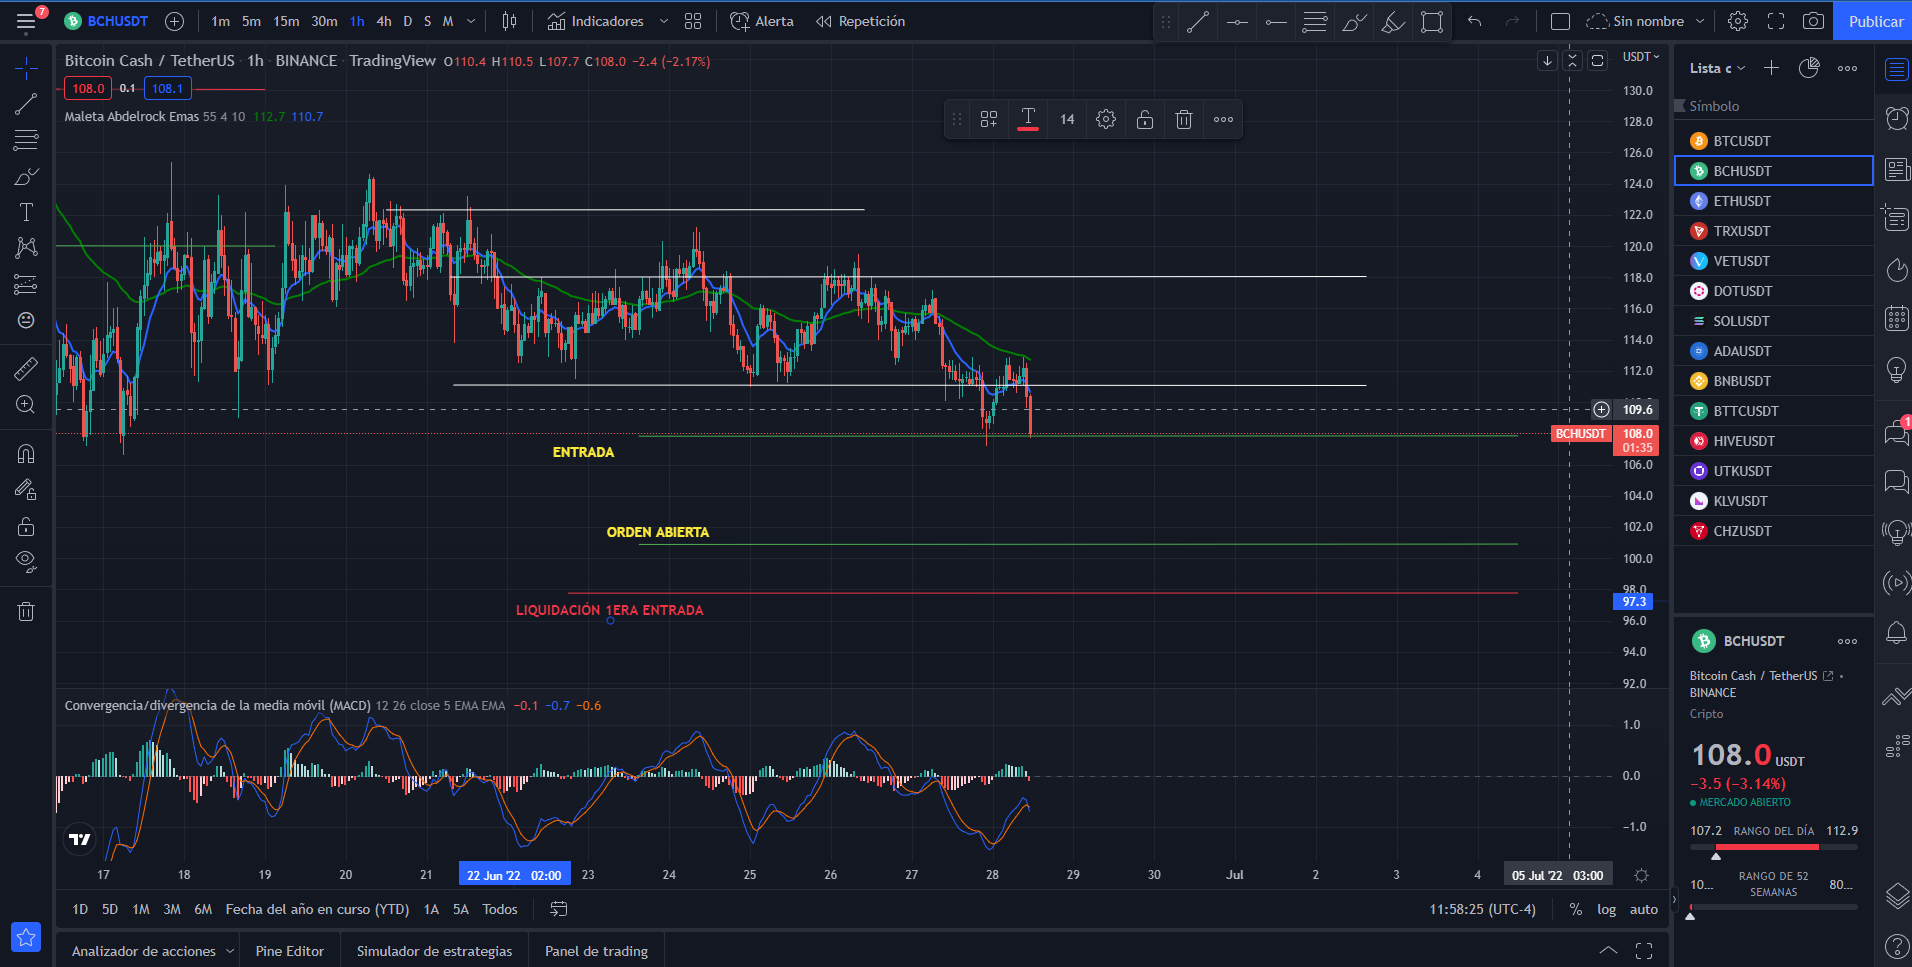1912x967 pixels.
Task: Open the ruler measure tool
Action: (x=26, y=369)
